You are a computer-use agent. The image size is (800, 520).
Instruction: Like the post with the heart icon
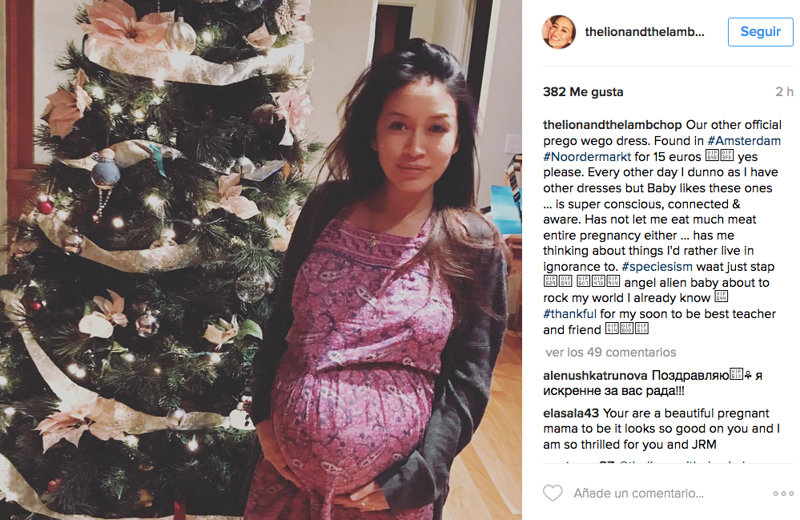pyautogui.click(x=553, y=493)
